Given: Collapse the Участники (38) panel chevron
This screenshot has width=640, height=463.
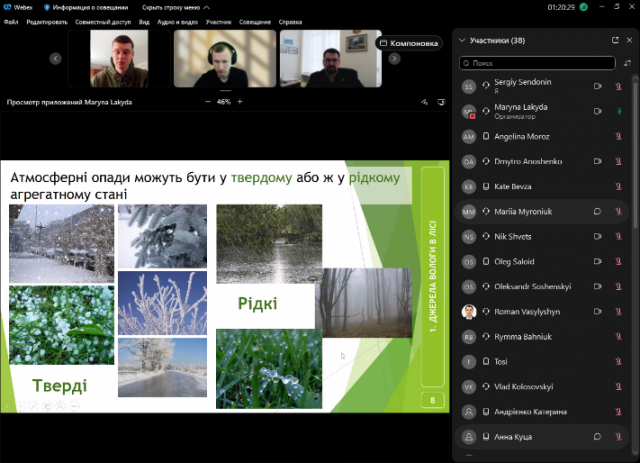Looking at the screenshot, I should click(x=462, y=40).
